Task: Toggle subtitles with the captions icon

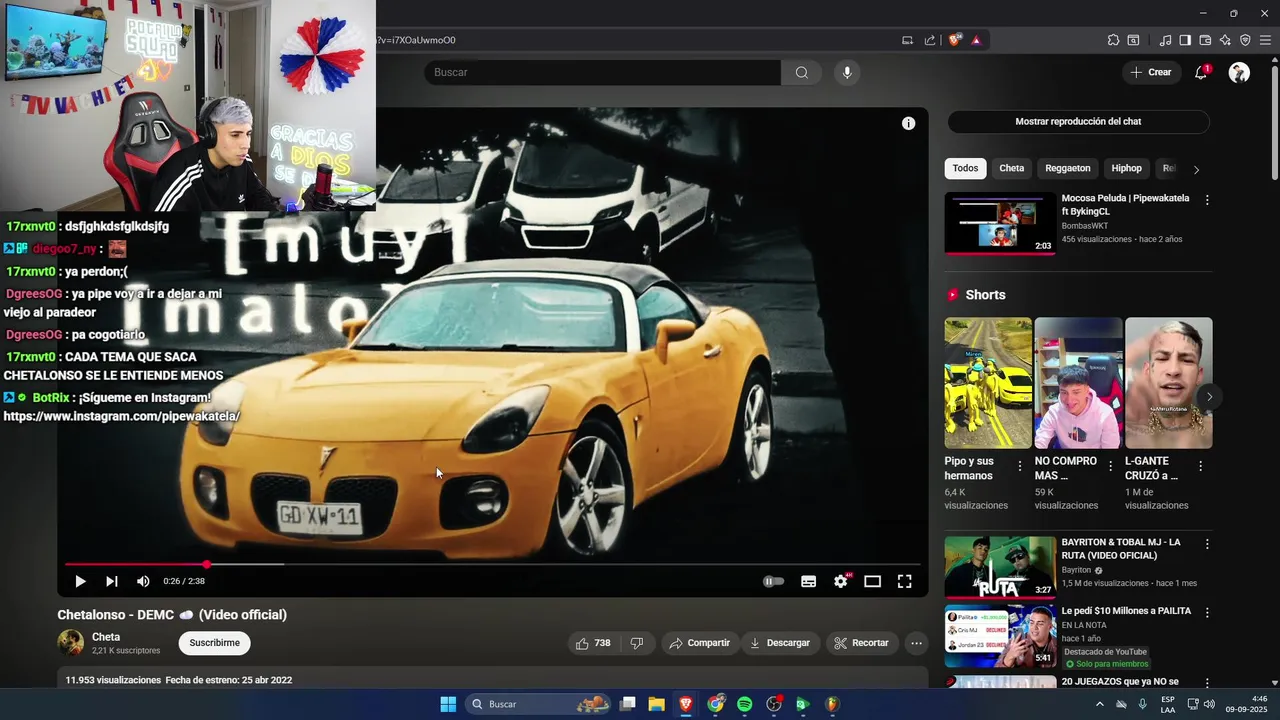Action: point(808,581)
